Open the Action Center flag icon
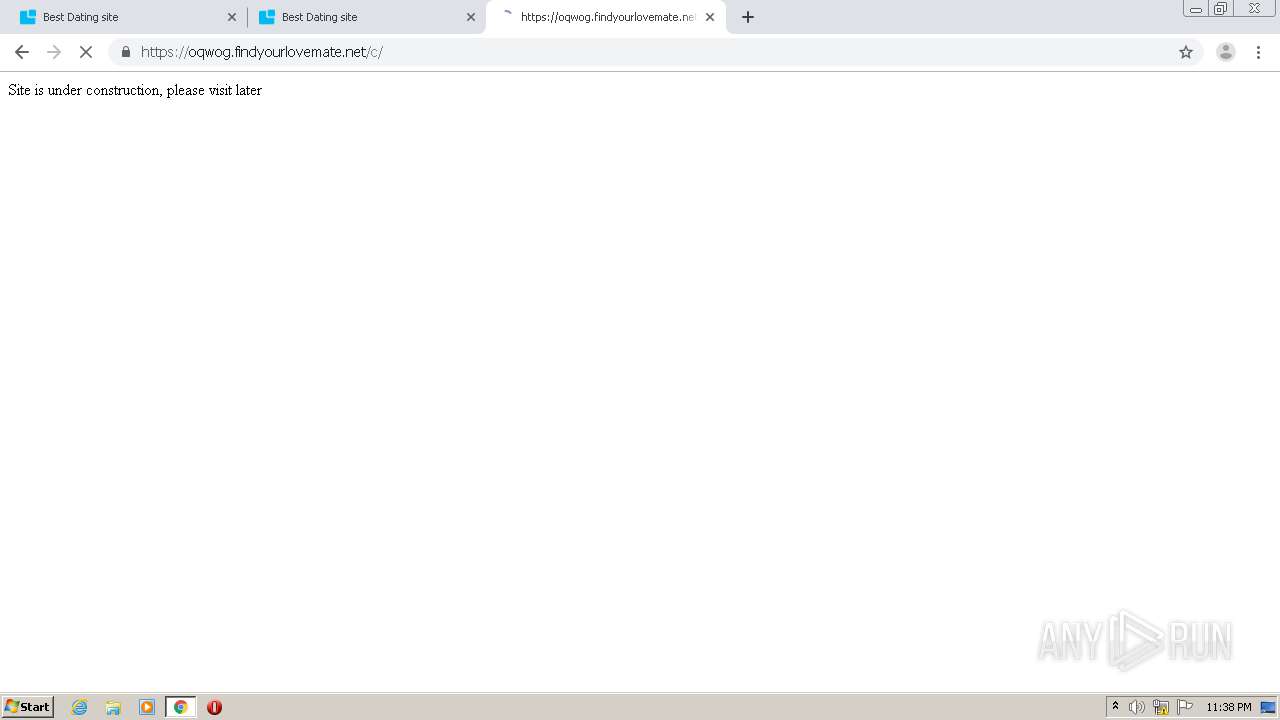This screenshot has width=1280, height=720. coord(1185,707)
